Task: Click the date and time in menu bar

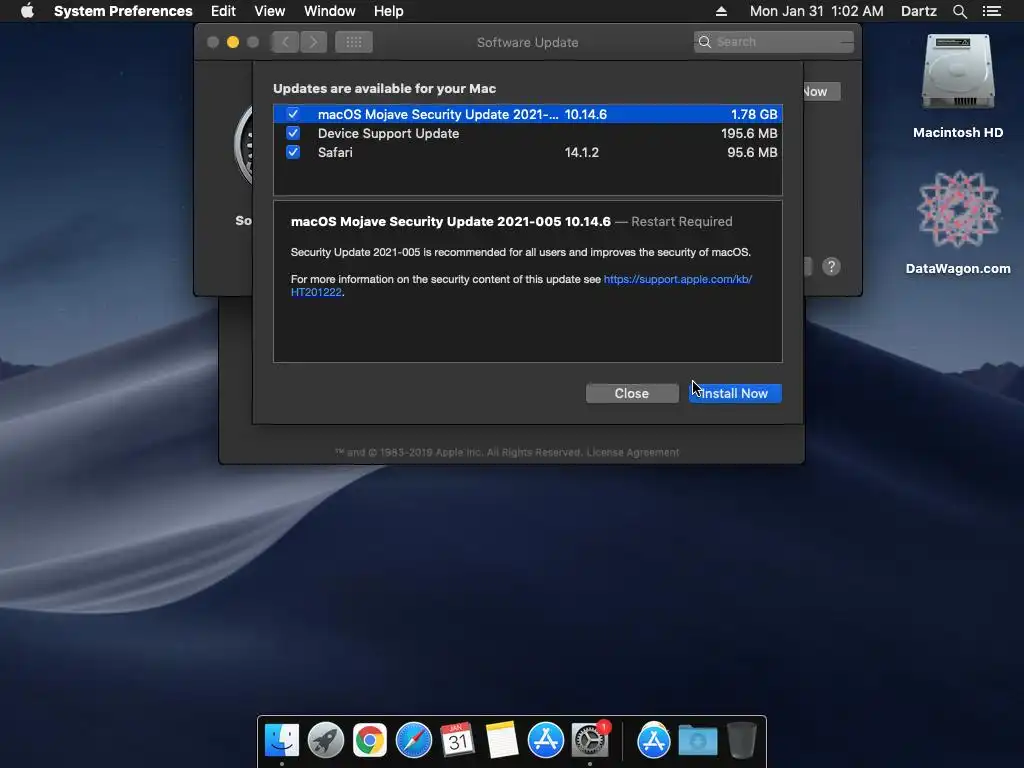Action: click(x=816, y=11)
